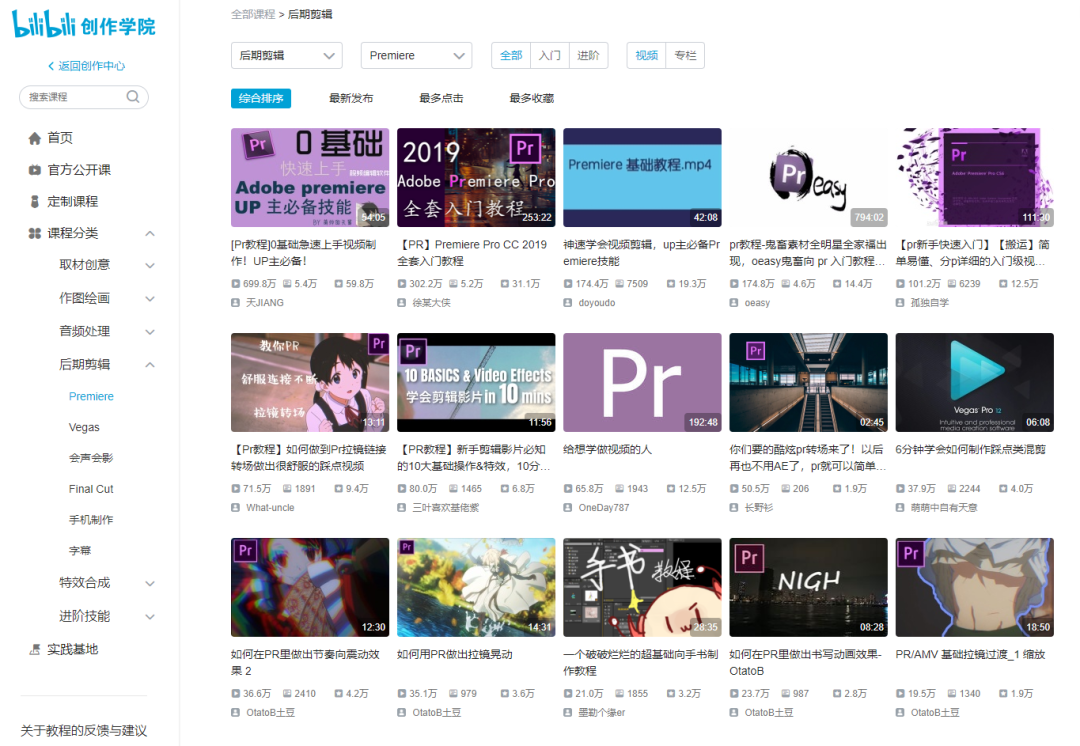1080x746 pixels.
Task: Click the bilibili 创作学院 logo
Action: [x=83, y=25]
